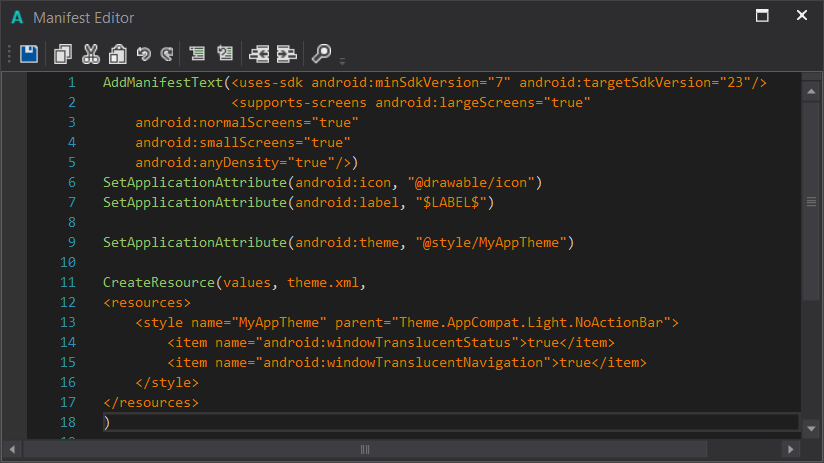Click line number 9 in the gutter

click(71, 243)
